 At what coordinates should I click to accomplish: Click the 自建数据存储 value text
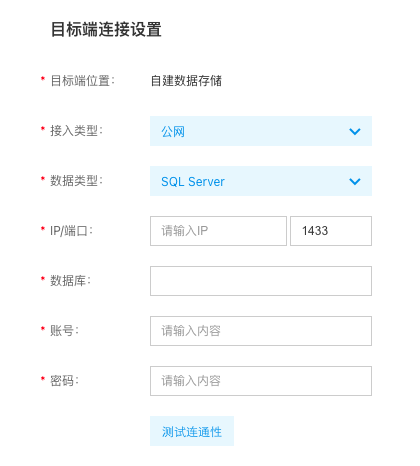[x=186, y=81]
